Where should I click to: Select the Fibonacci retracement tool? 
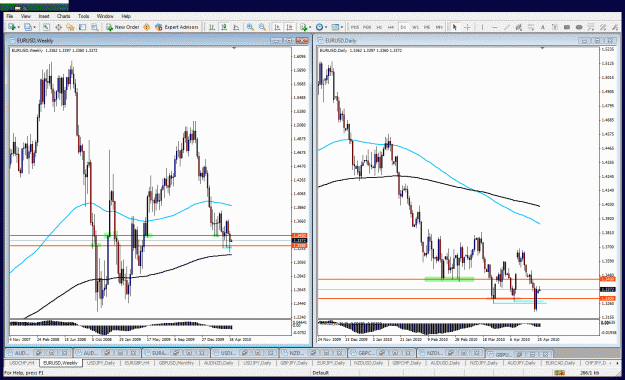531,27
